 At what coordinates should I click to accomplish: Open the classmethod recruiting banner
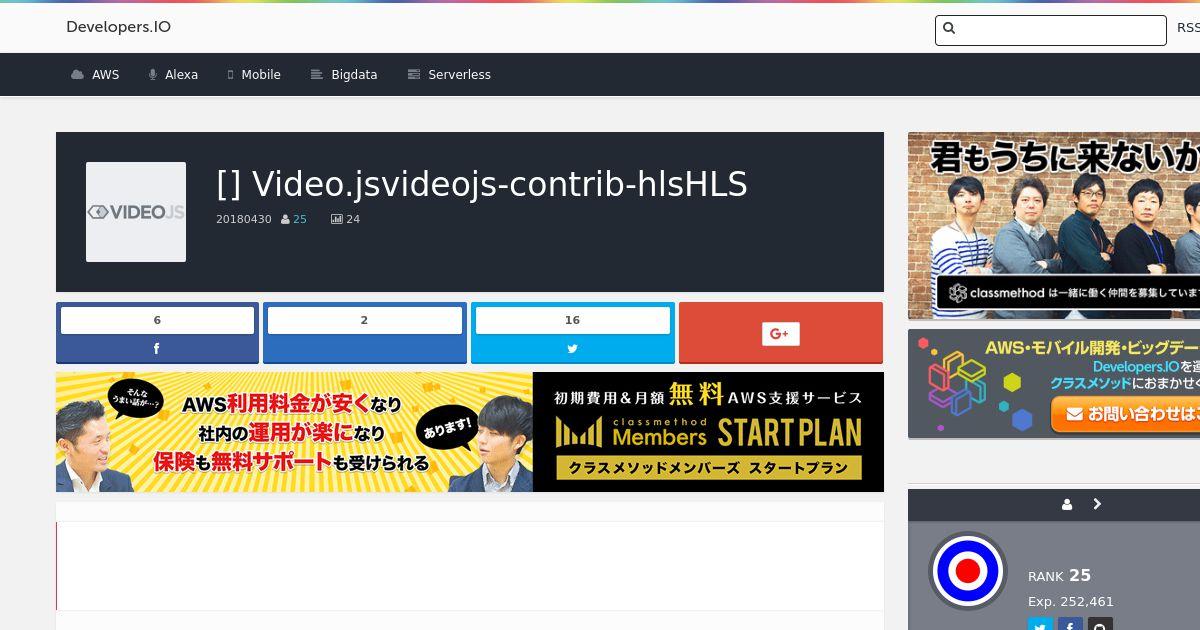1054,226
